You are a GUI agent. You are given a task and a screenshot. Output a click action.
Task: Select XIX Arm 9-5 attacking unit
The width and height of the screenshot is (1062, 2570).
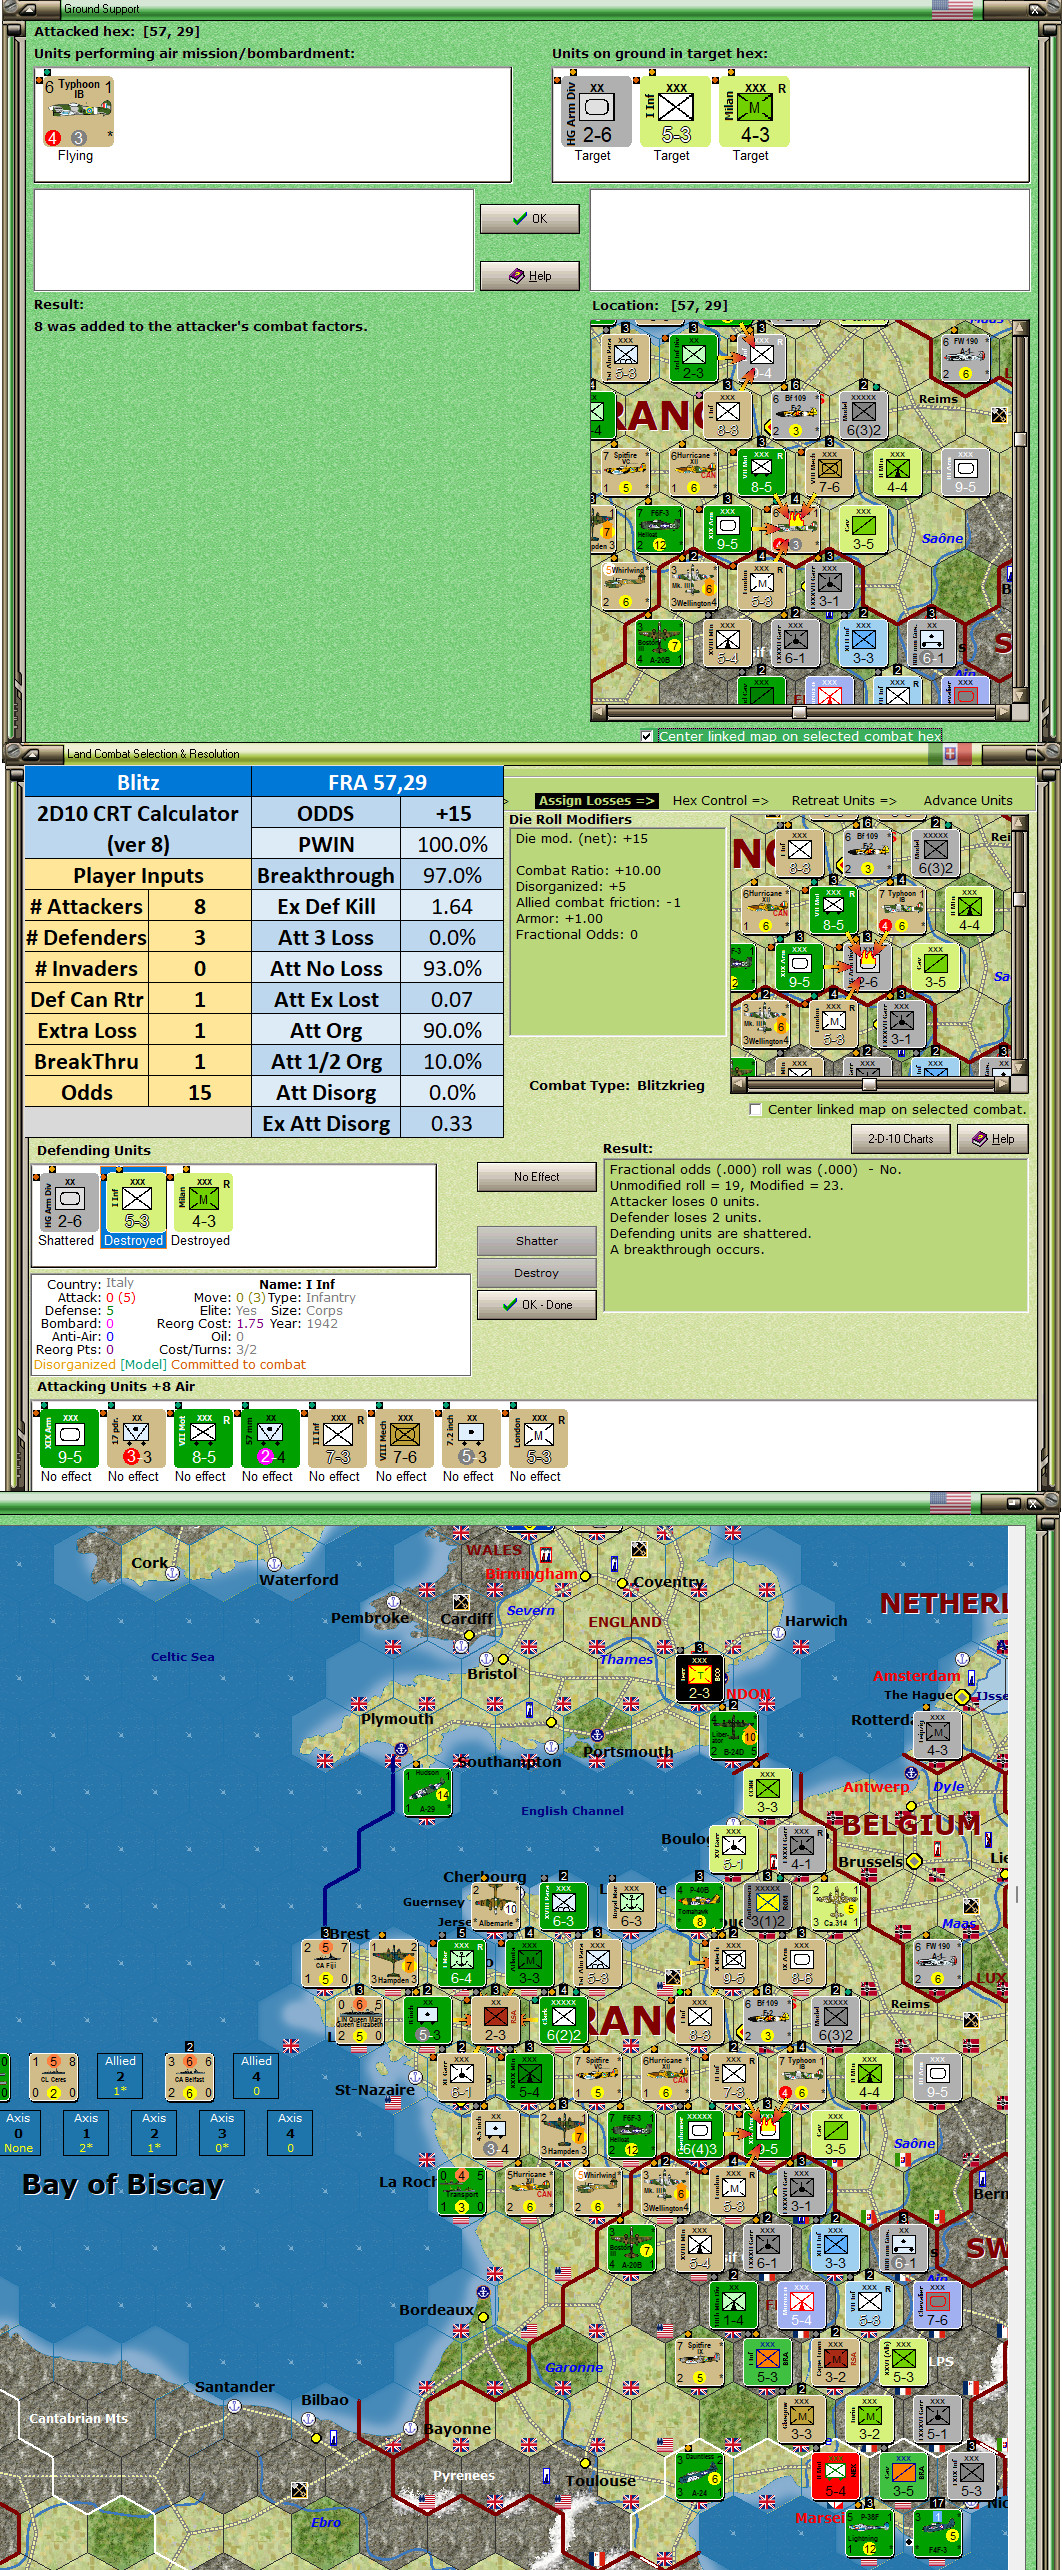point(67,1438)
